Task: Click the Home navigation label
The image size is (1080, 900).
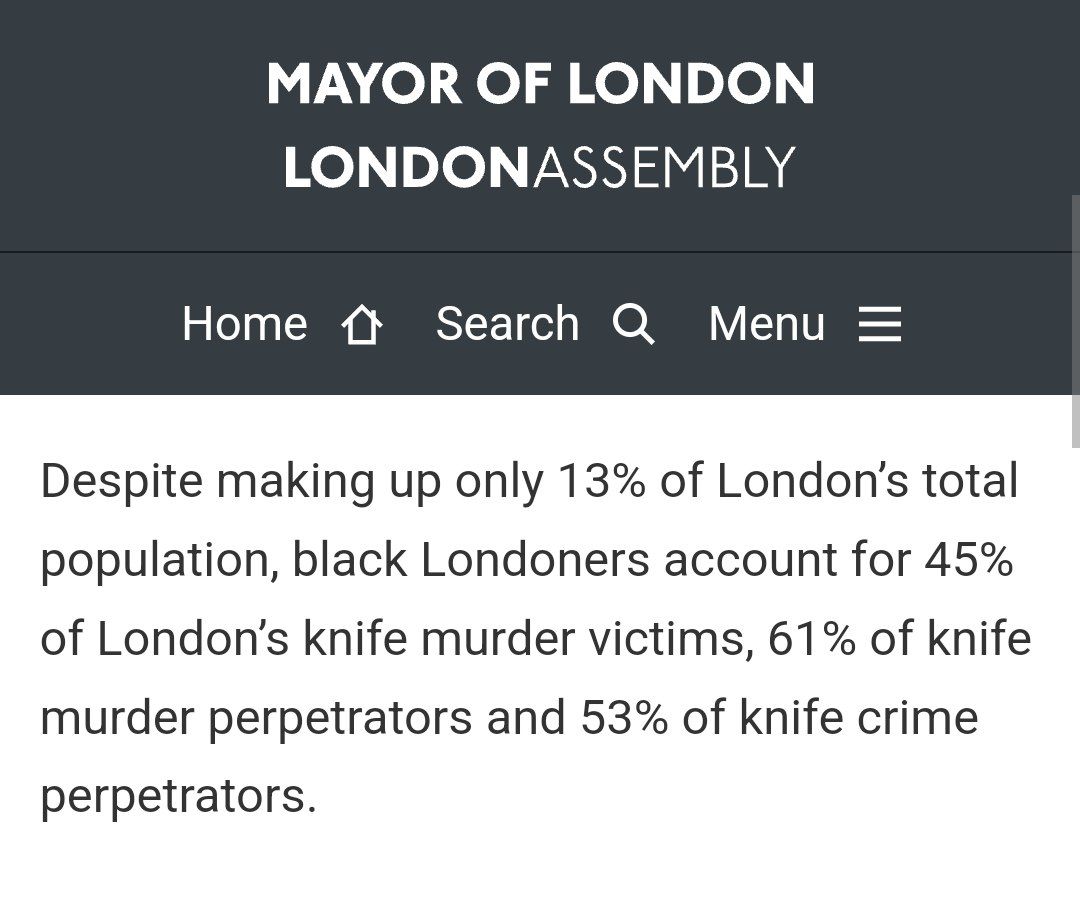Action: tap(245, 324)
